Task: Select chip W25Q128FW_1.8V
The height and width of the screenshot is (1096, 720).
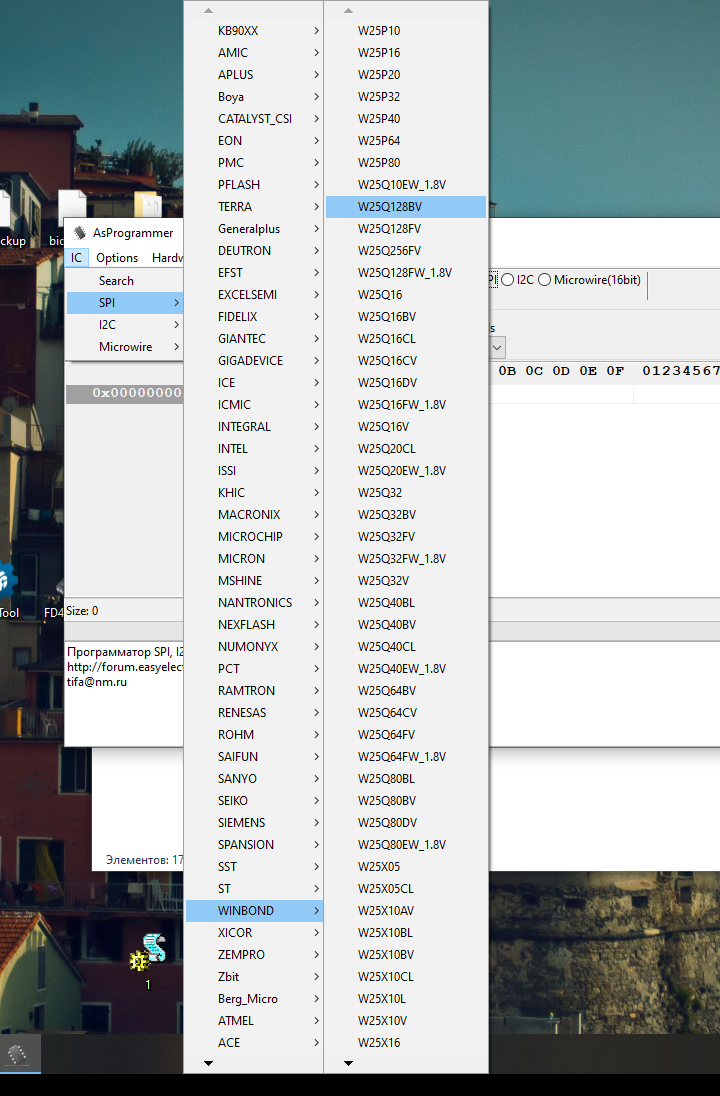Action: point(405,273)
